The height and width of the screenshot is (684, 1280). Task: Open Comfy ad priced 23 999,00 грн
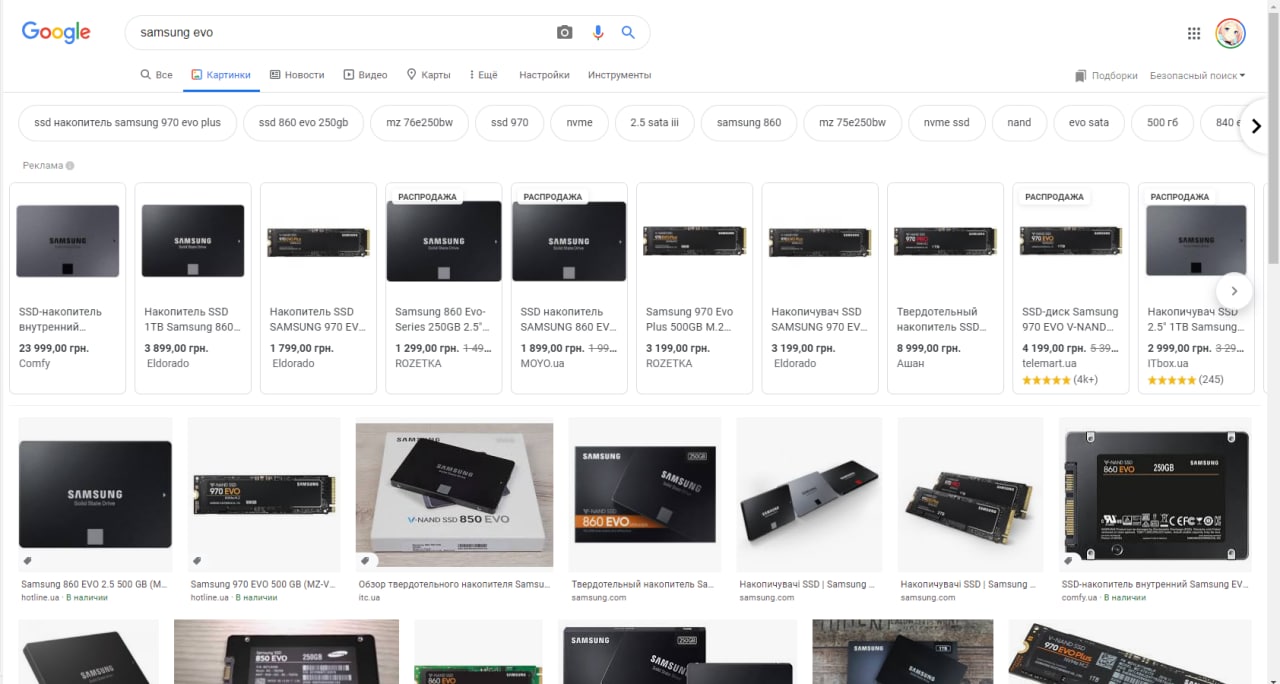tap(67, 288)
